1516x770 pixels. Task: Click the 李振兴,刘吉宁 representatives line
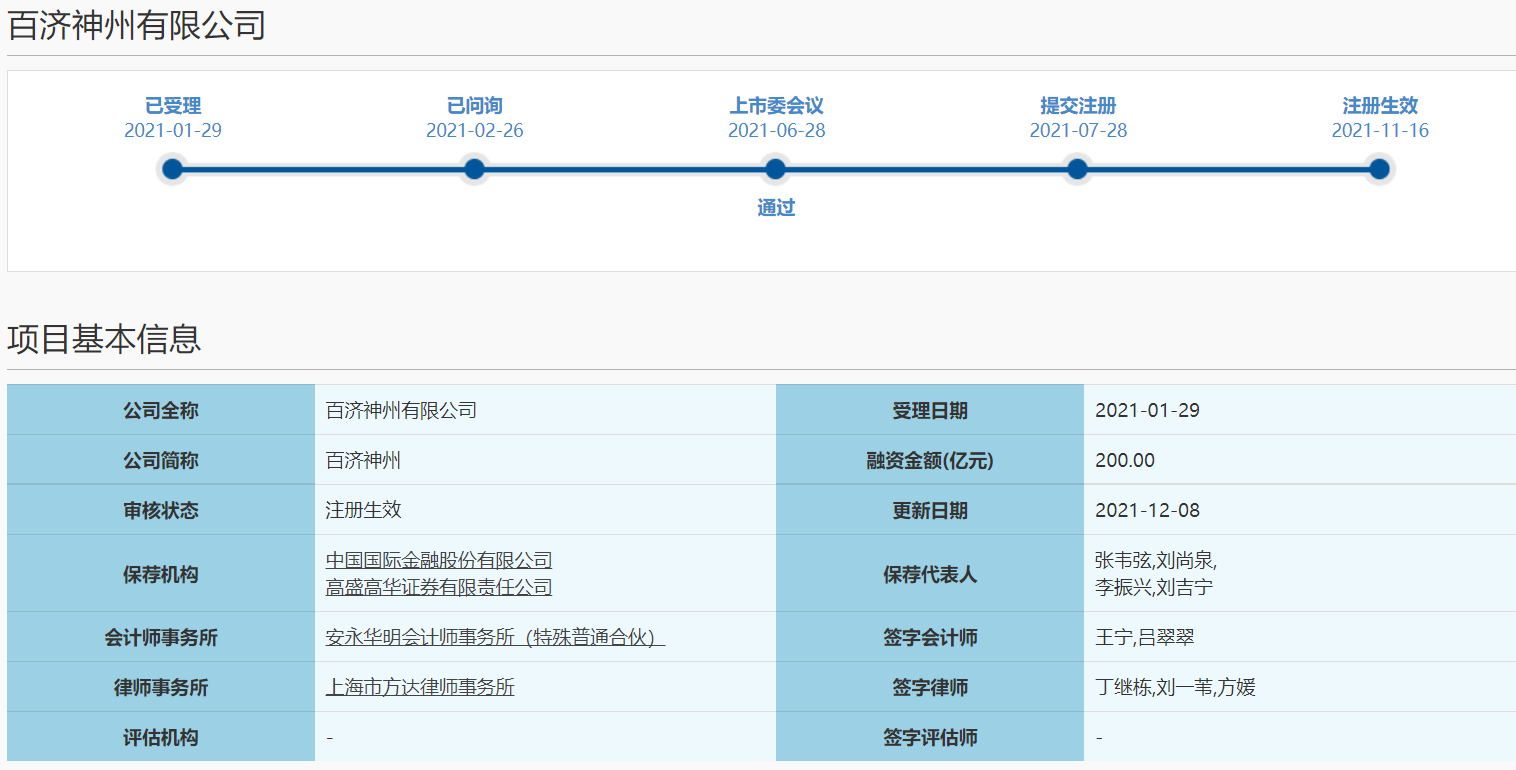[1155, 587]
